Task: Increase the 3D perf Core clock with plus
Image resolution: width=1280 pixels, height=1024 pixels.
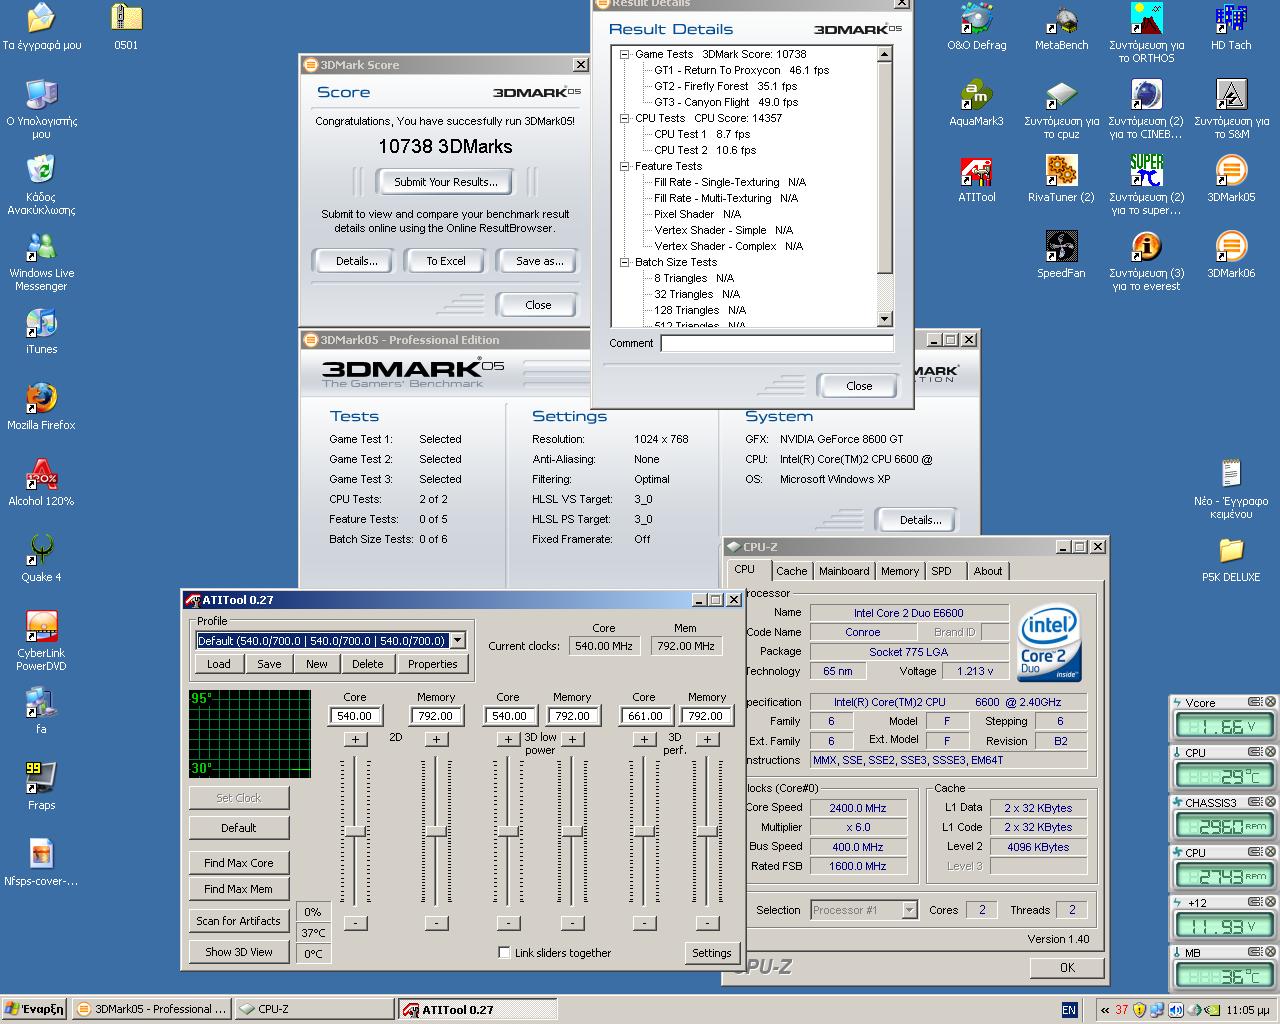Action: (644, 739)
